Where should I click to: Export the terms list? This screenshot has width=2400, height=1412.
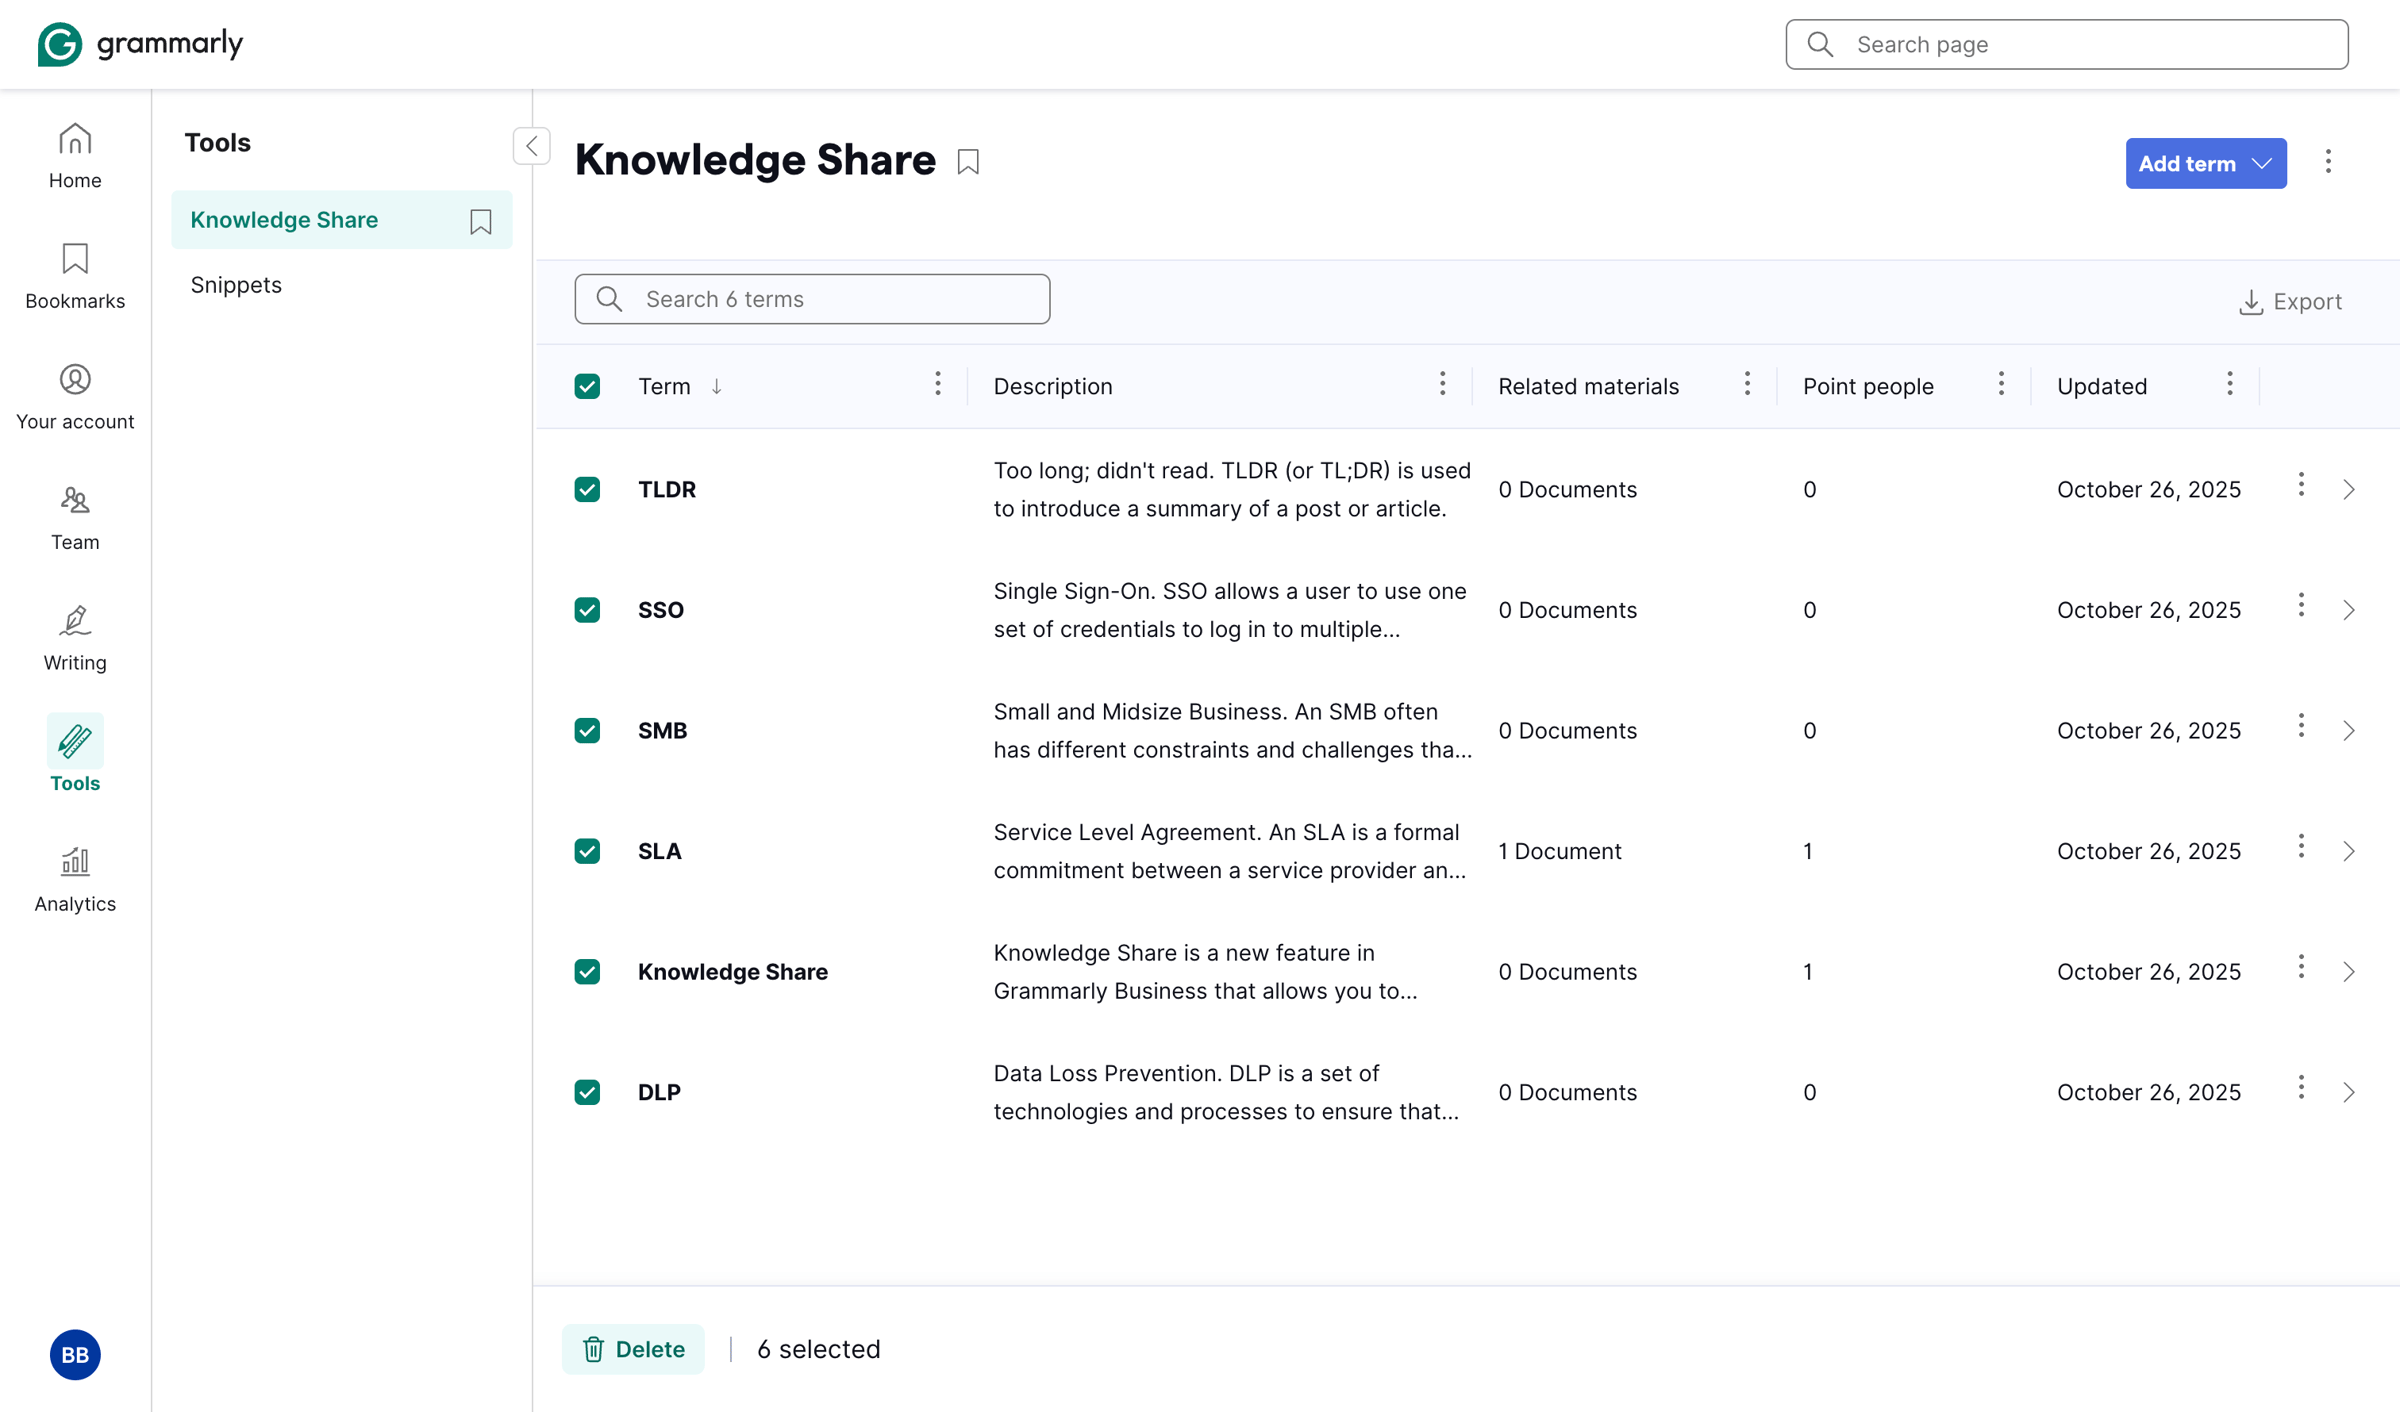click(x=2290, y=301)
